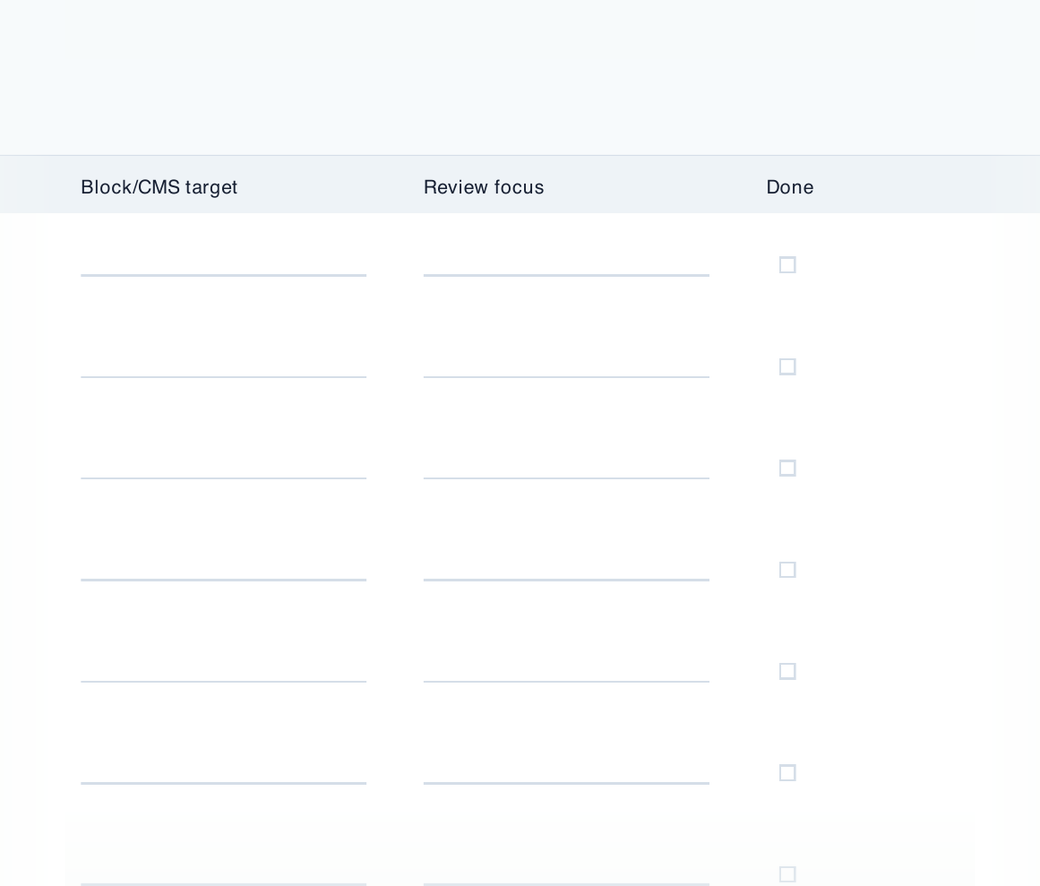Click fourth row Block/CMS target field
The width and height of the screenshot is (1040, 886).
point(224,570)
